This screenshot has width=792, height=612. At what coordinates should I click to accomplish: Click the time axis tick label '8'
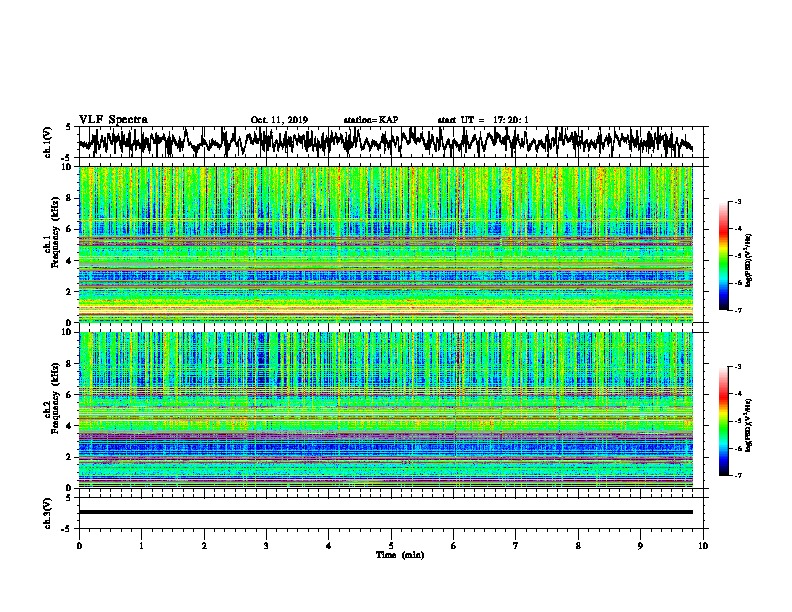(x=578, y=546)
